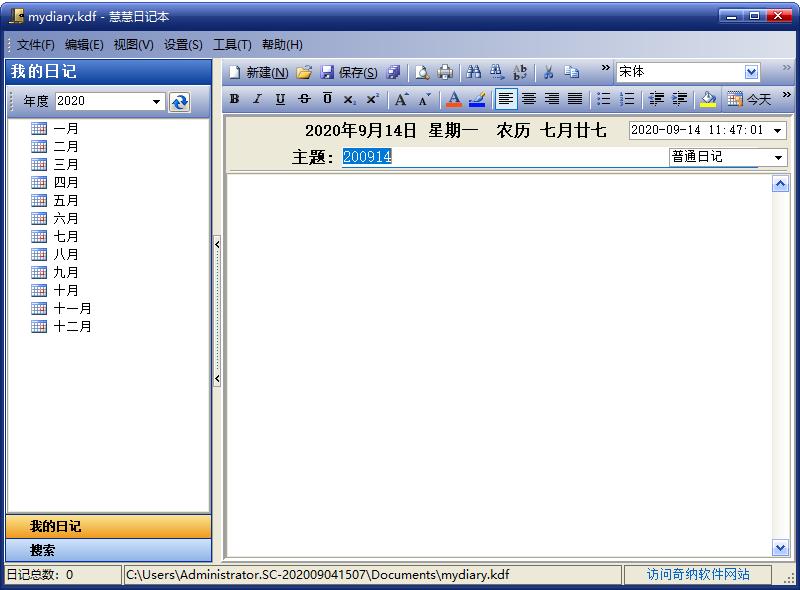Toggle subscript formatting

point(349,99)
